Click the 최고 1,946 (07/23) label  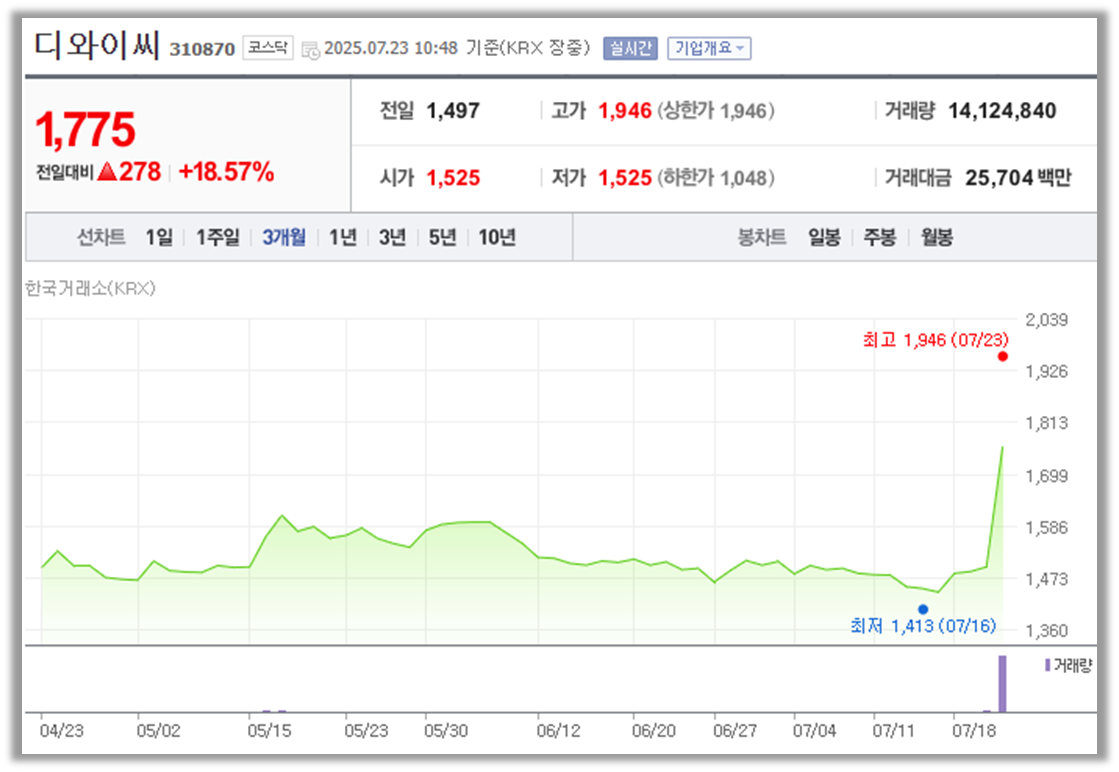click(x=935, y=340)
